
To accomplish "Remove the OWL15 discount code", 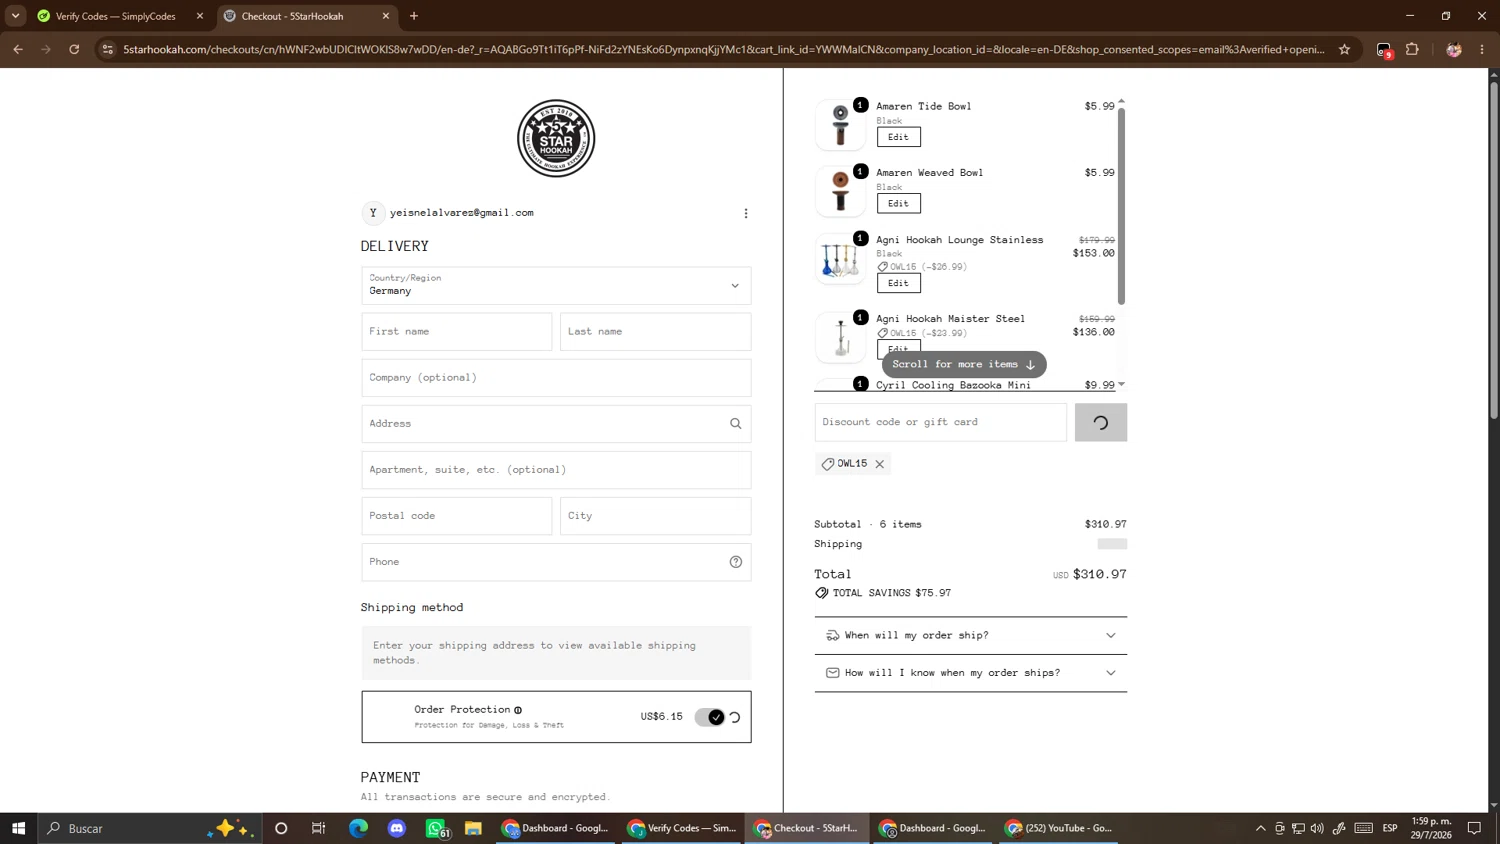I will [880, 464].
